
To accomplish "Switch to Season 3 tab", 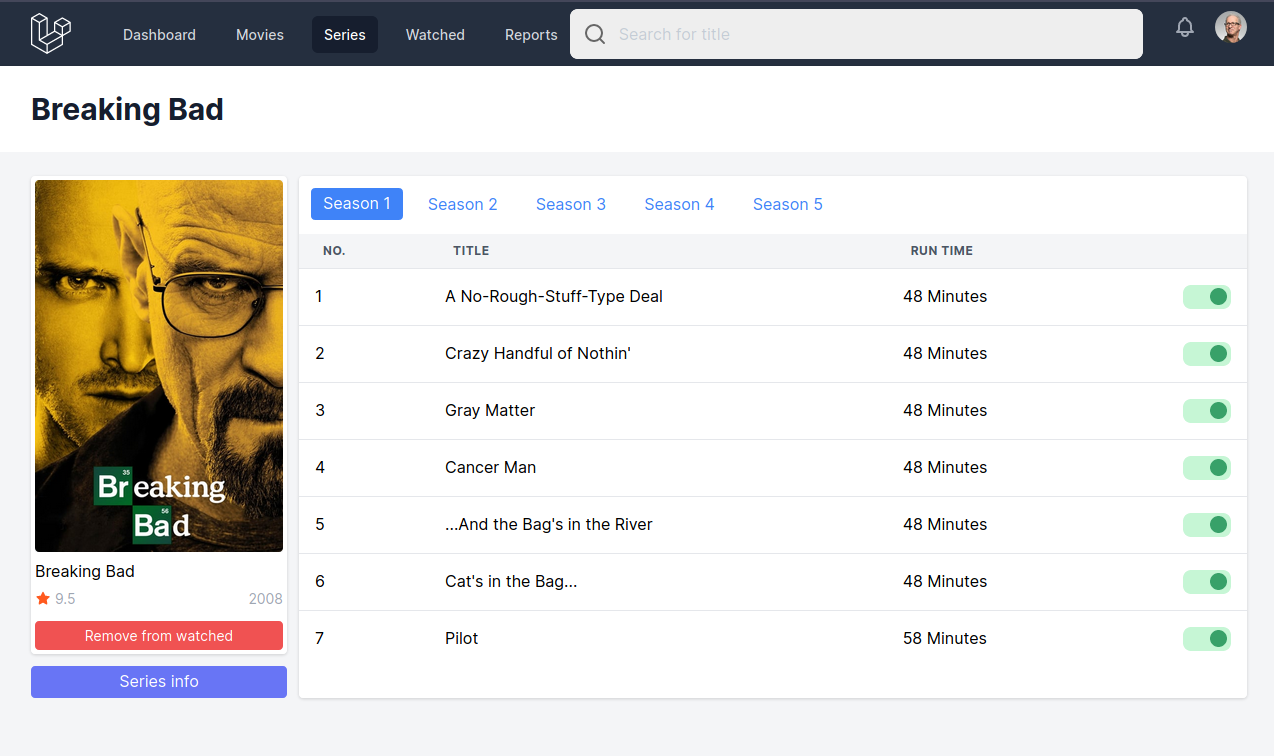I will click(x=571, y=204).
